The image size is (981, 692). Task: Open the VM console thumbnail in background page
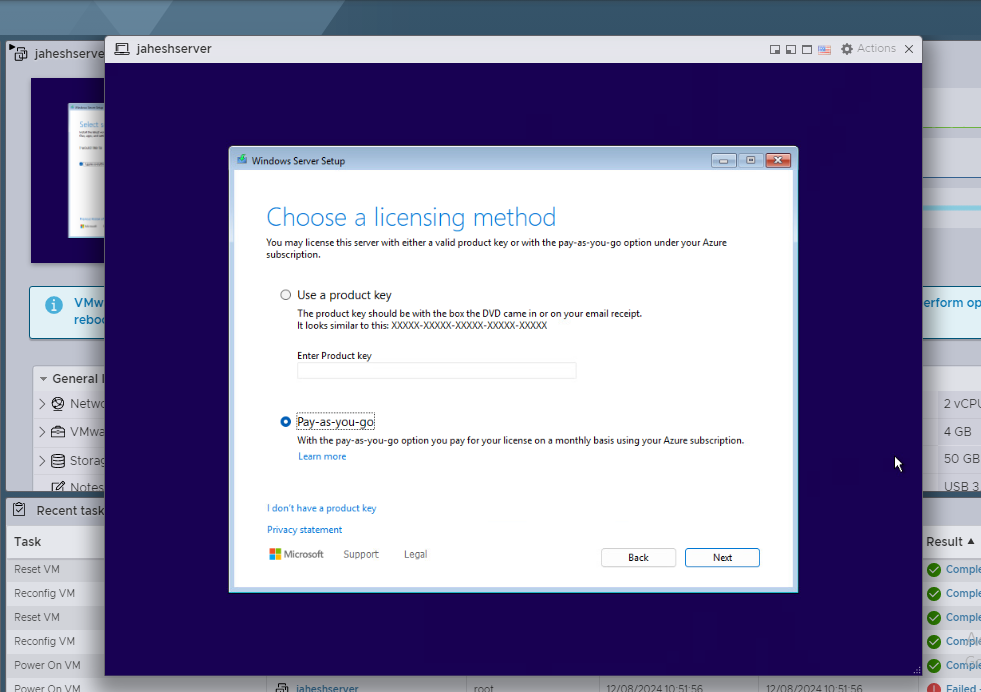(68, 170)
